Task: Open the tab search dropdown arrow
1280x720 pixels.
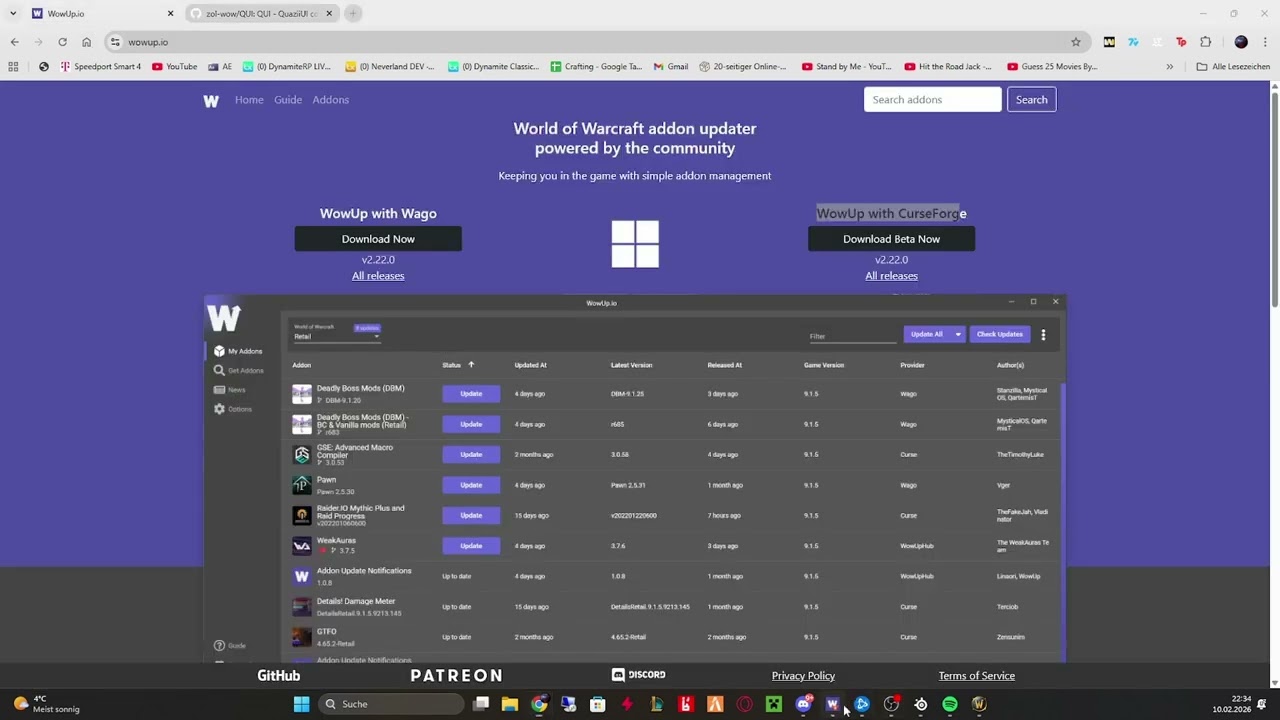Action: pos(13,14)
